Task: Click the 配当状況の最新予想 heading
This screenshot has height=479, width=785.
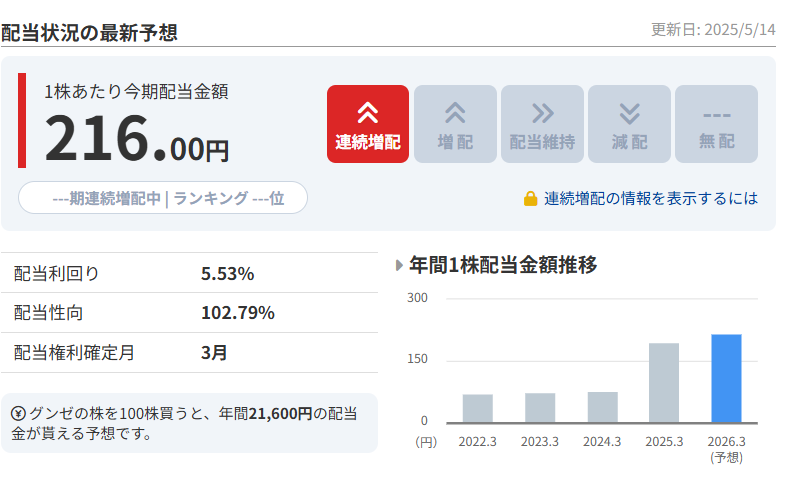Action: coord(90,32)
